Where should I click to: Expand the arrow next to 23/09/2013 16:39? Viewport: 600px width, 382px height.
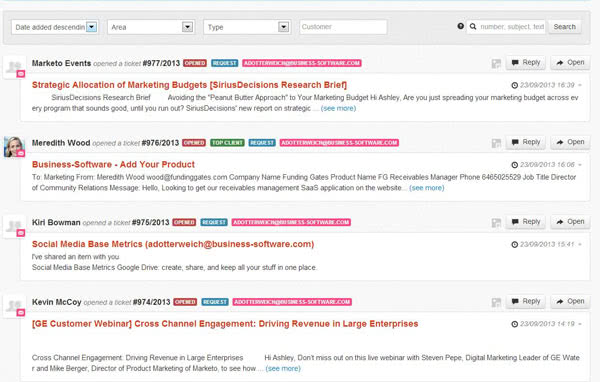(580, 85)
